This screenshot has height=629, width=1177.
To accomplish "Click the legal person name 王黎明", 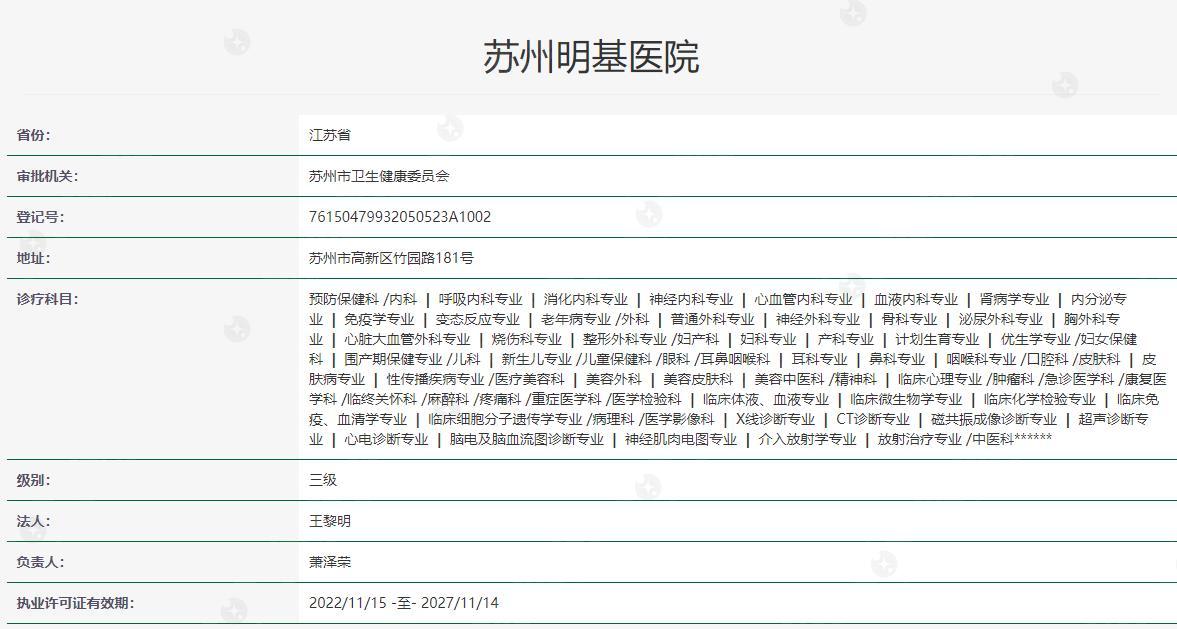I will point(330,521).
